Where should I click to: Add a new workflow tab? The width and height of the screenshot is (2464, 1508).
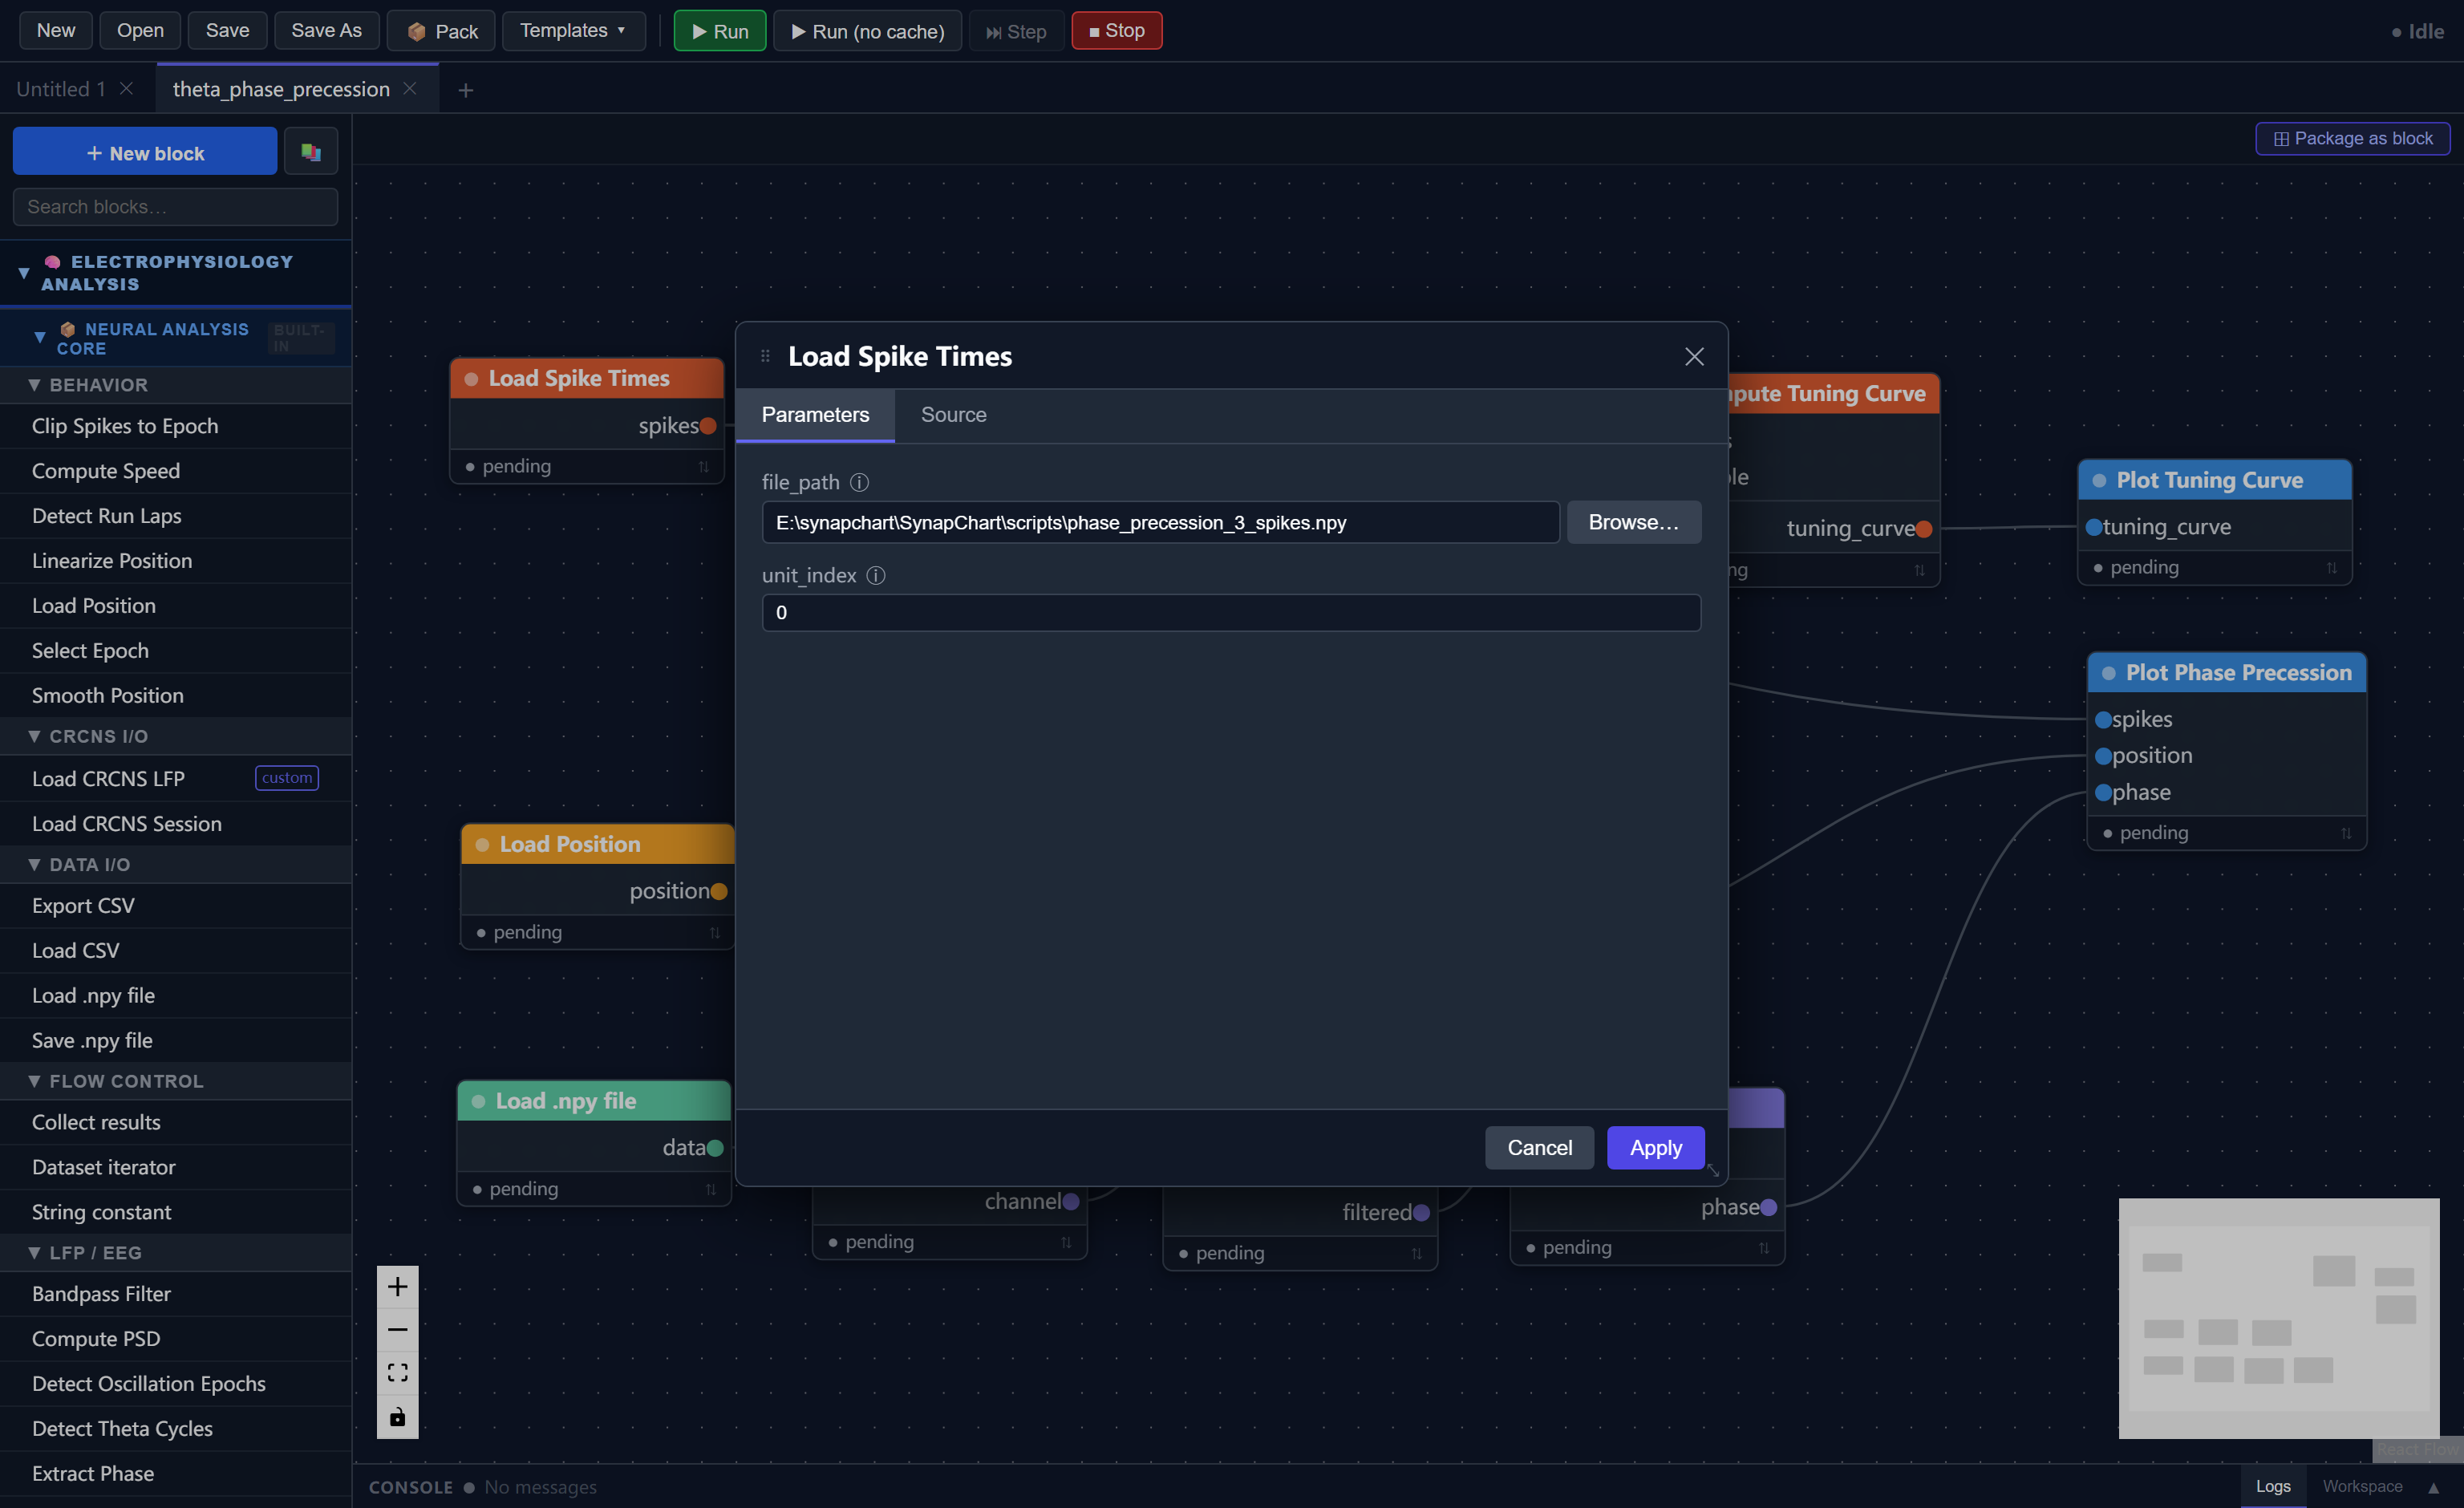point(465,90)
